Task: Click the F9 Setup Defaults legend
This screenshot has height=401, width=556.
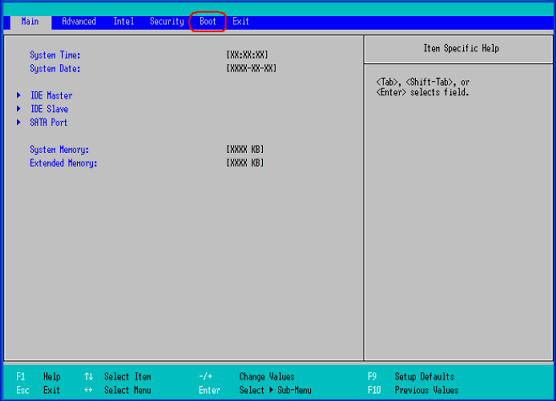Action: pos(411,377)
